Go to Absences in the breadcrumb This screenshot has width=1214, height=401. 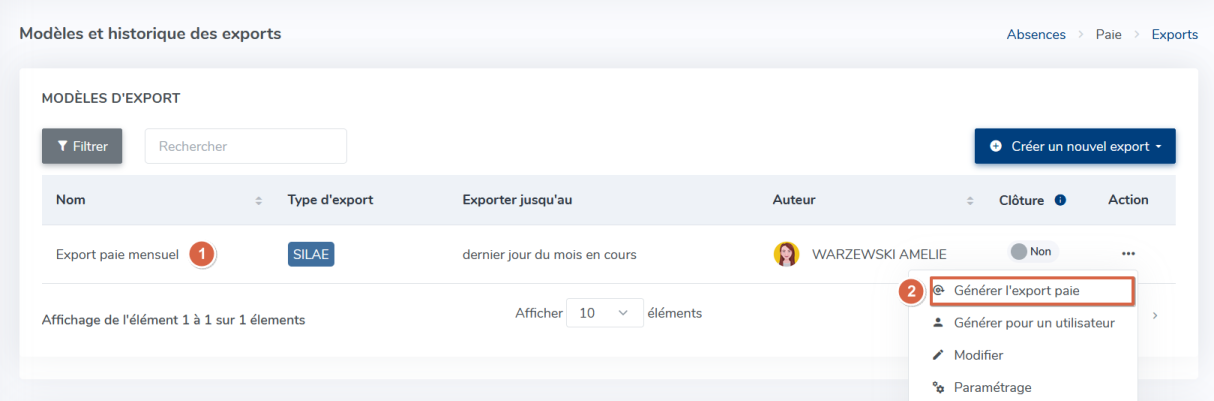click(1036, 34)
